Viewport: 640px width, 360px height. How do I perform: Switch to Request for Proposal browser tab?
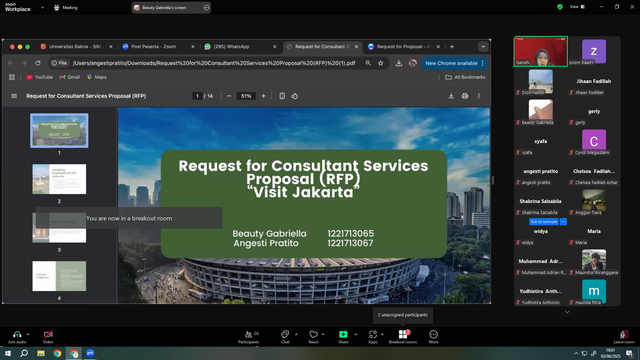coord(403,47)
